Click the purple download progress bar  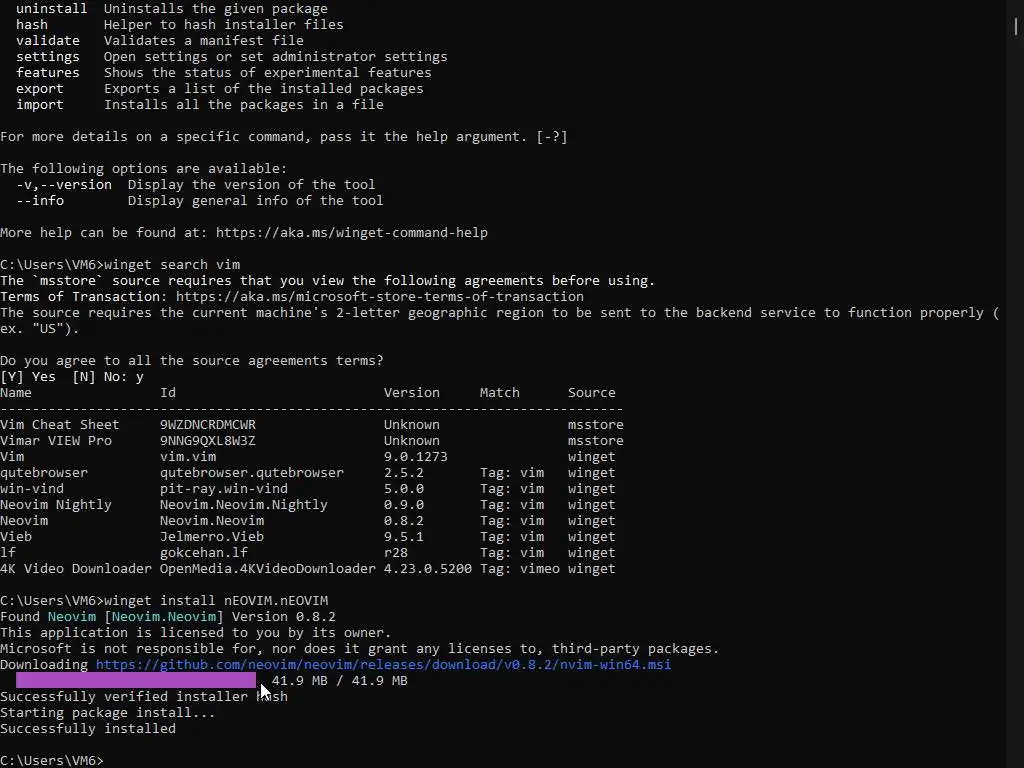click(x=136, y=680)
